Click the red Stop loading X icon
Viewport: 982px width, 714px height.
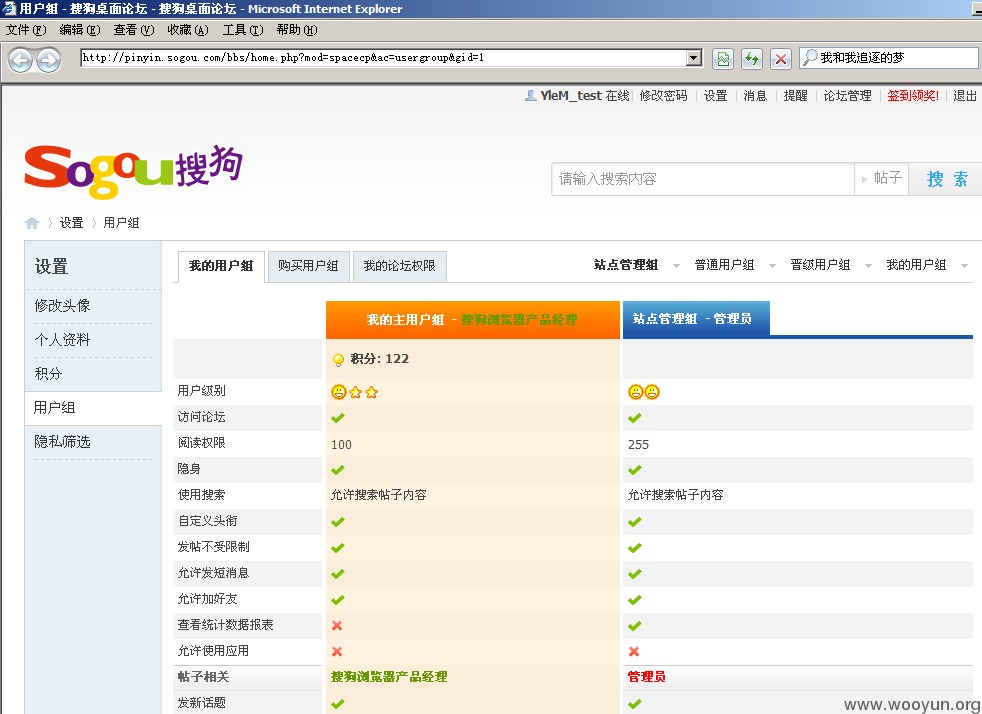click(x=780, y=59)
